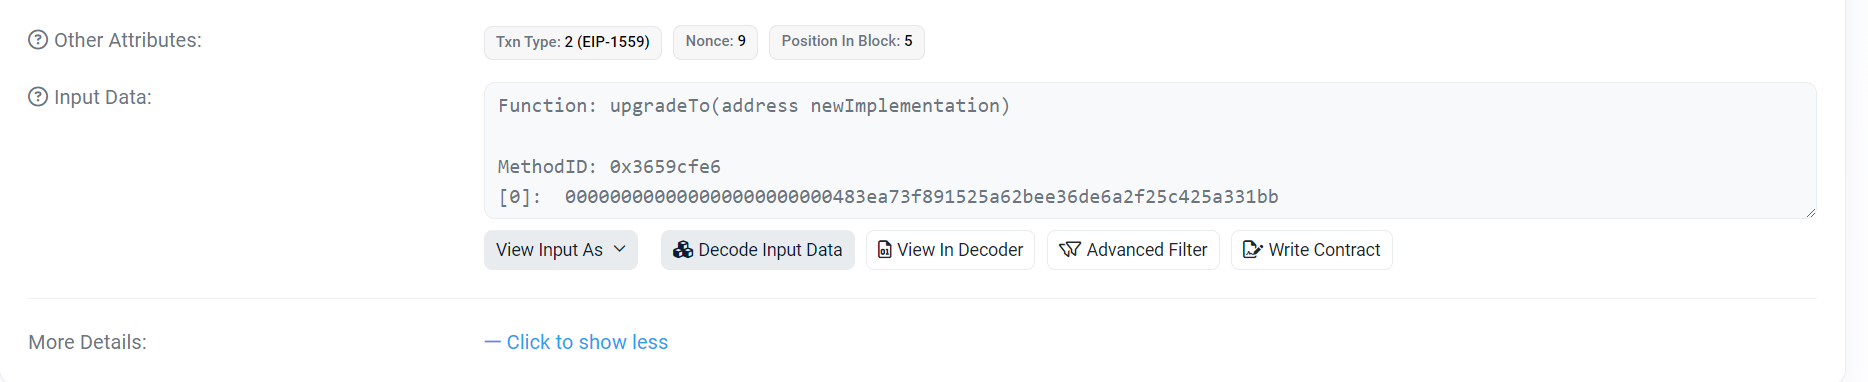Click the Txn Type 2 (EIP-1559) badge
This screenshot has width=1868, height=382.
573,42
